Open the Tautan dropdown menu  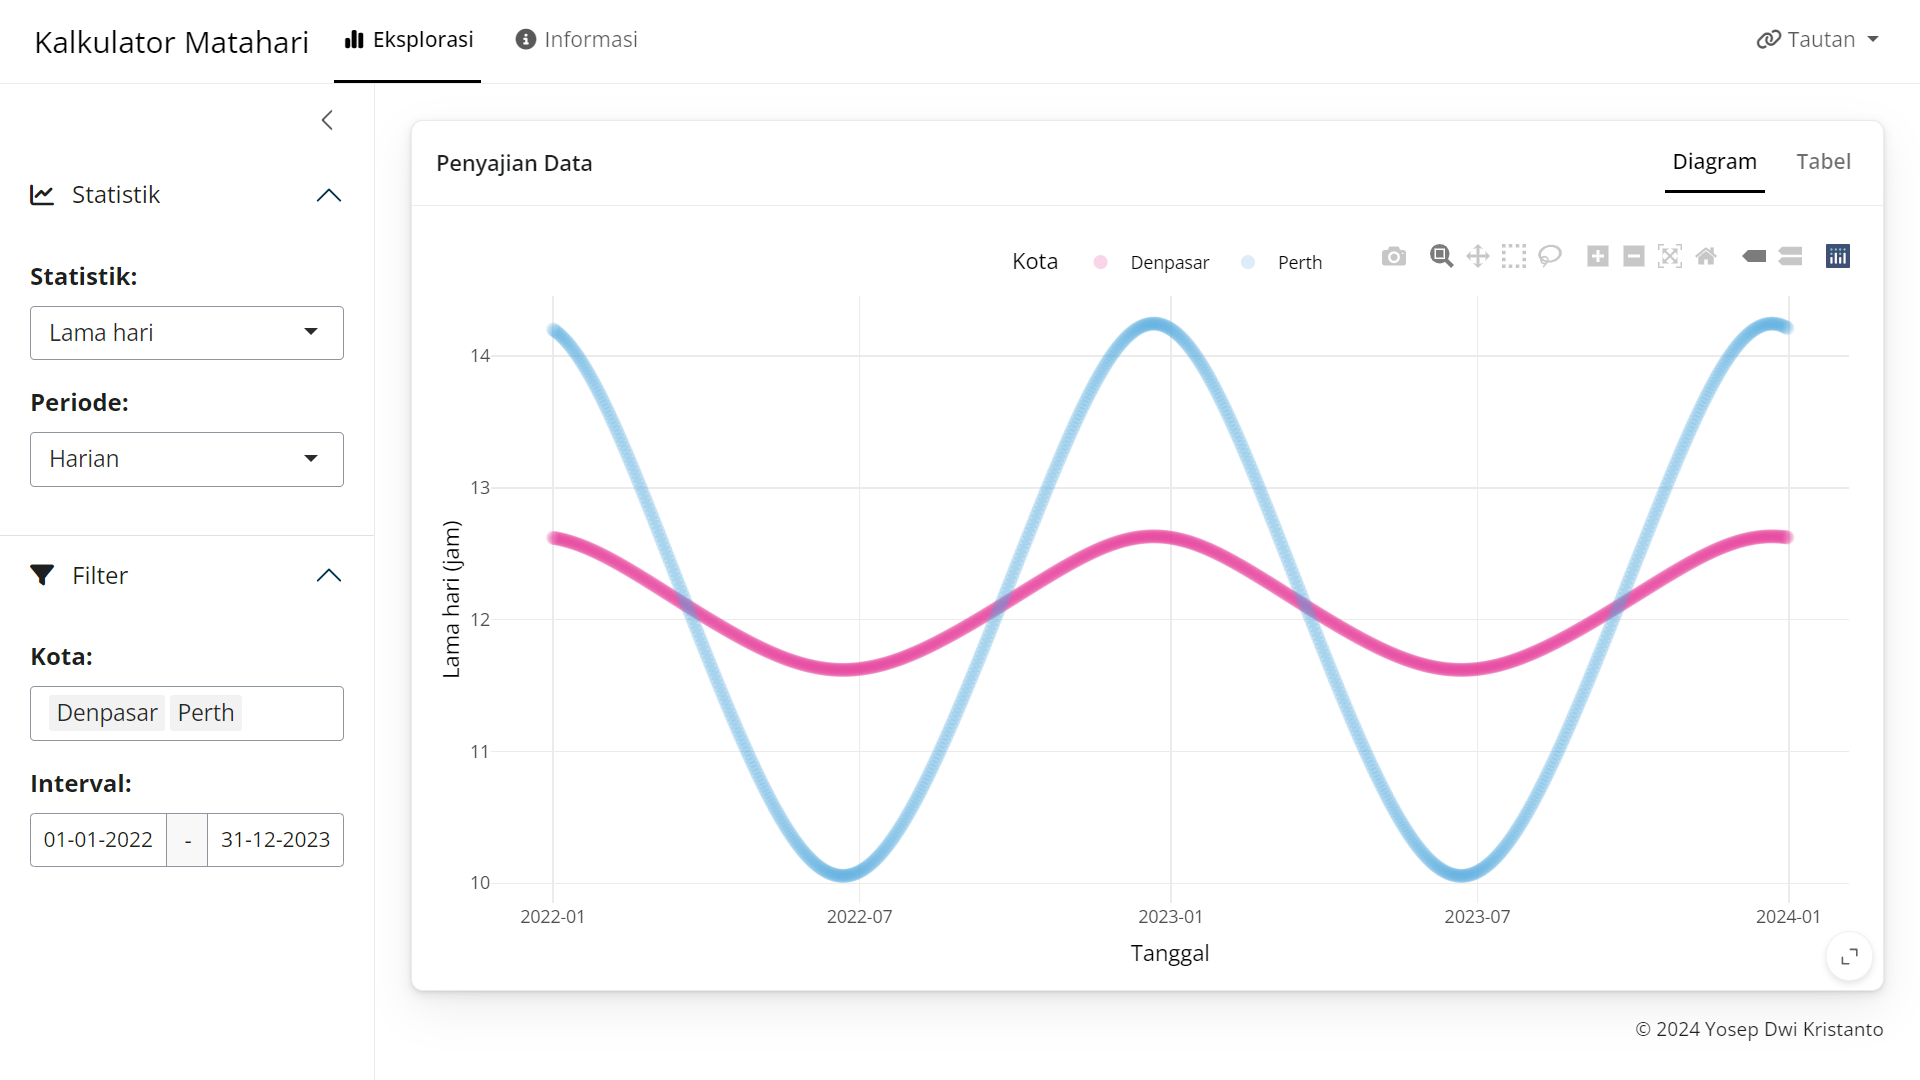pos(1818,40)
